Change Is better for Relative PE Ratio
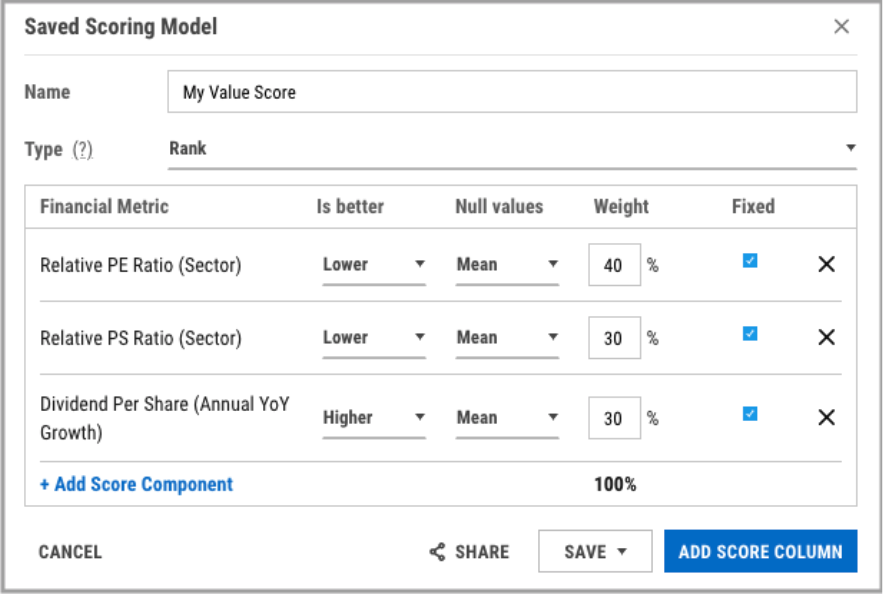884x594 pixels. [x=374, y=265]
